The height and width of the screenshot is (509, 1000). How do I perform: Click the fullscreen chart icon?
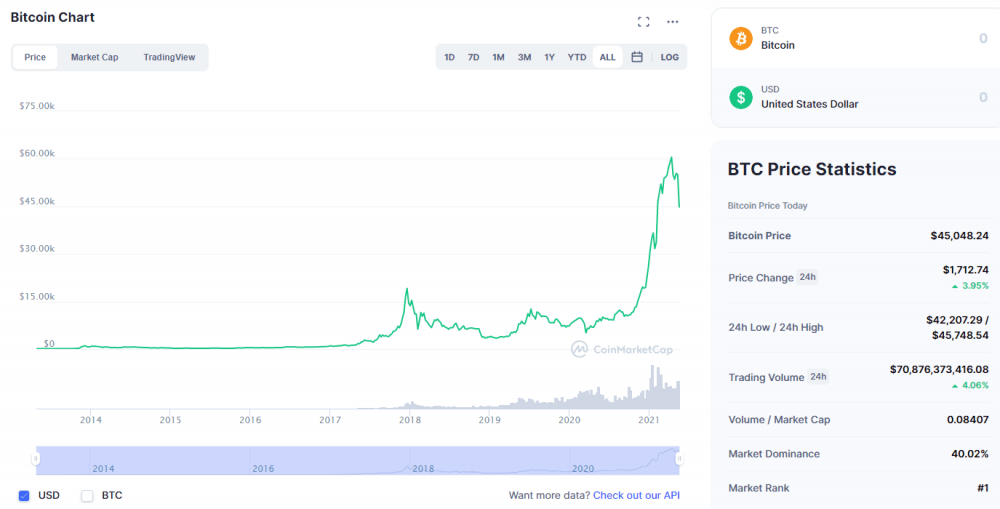644,22
